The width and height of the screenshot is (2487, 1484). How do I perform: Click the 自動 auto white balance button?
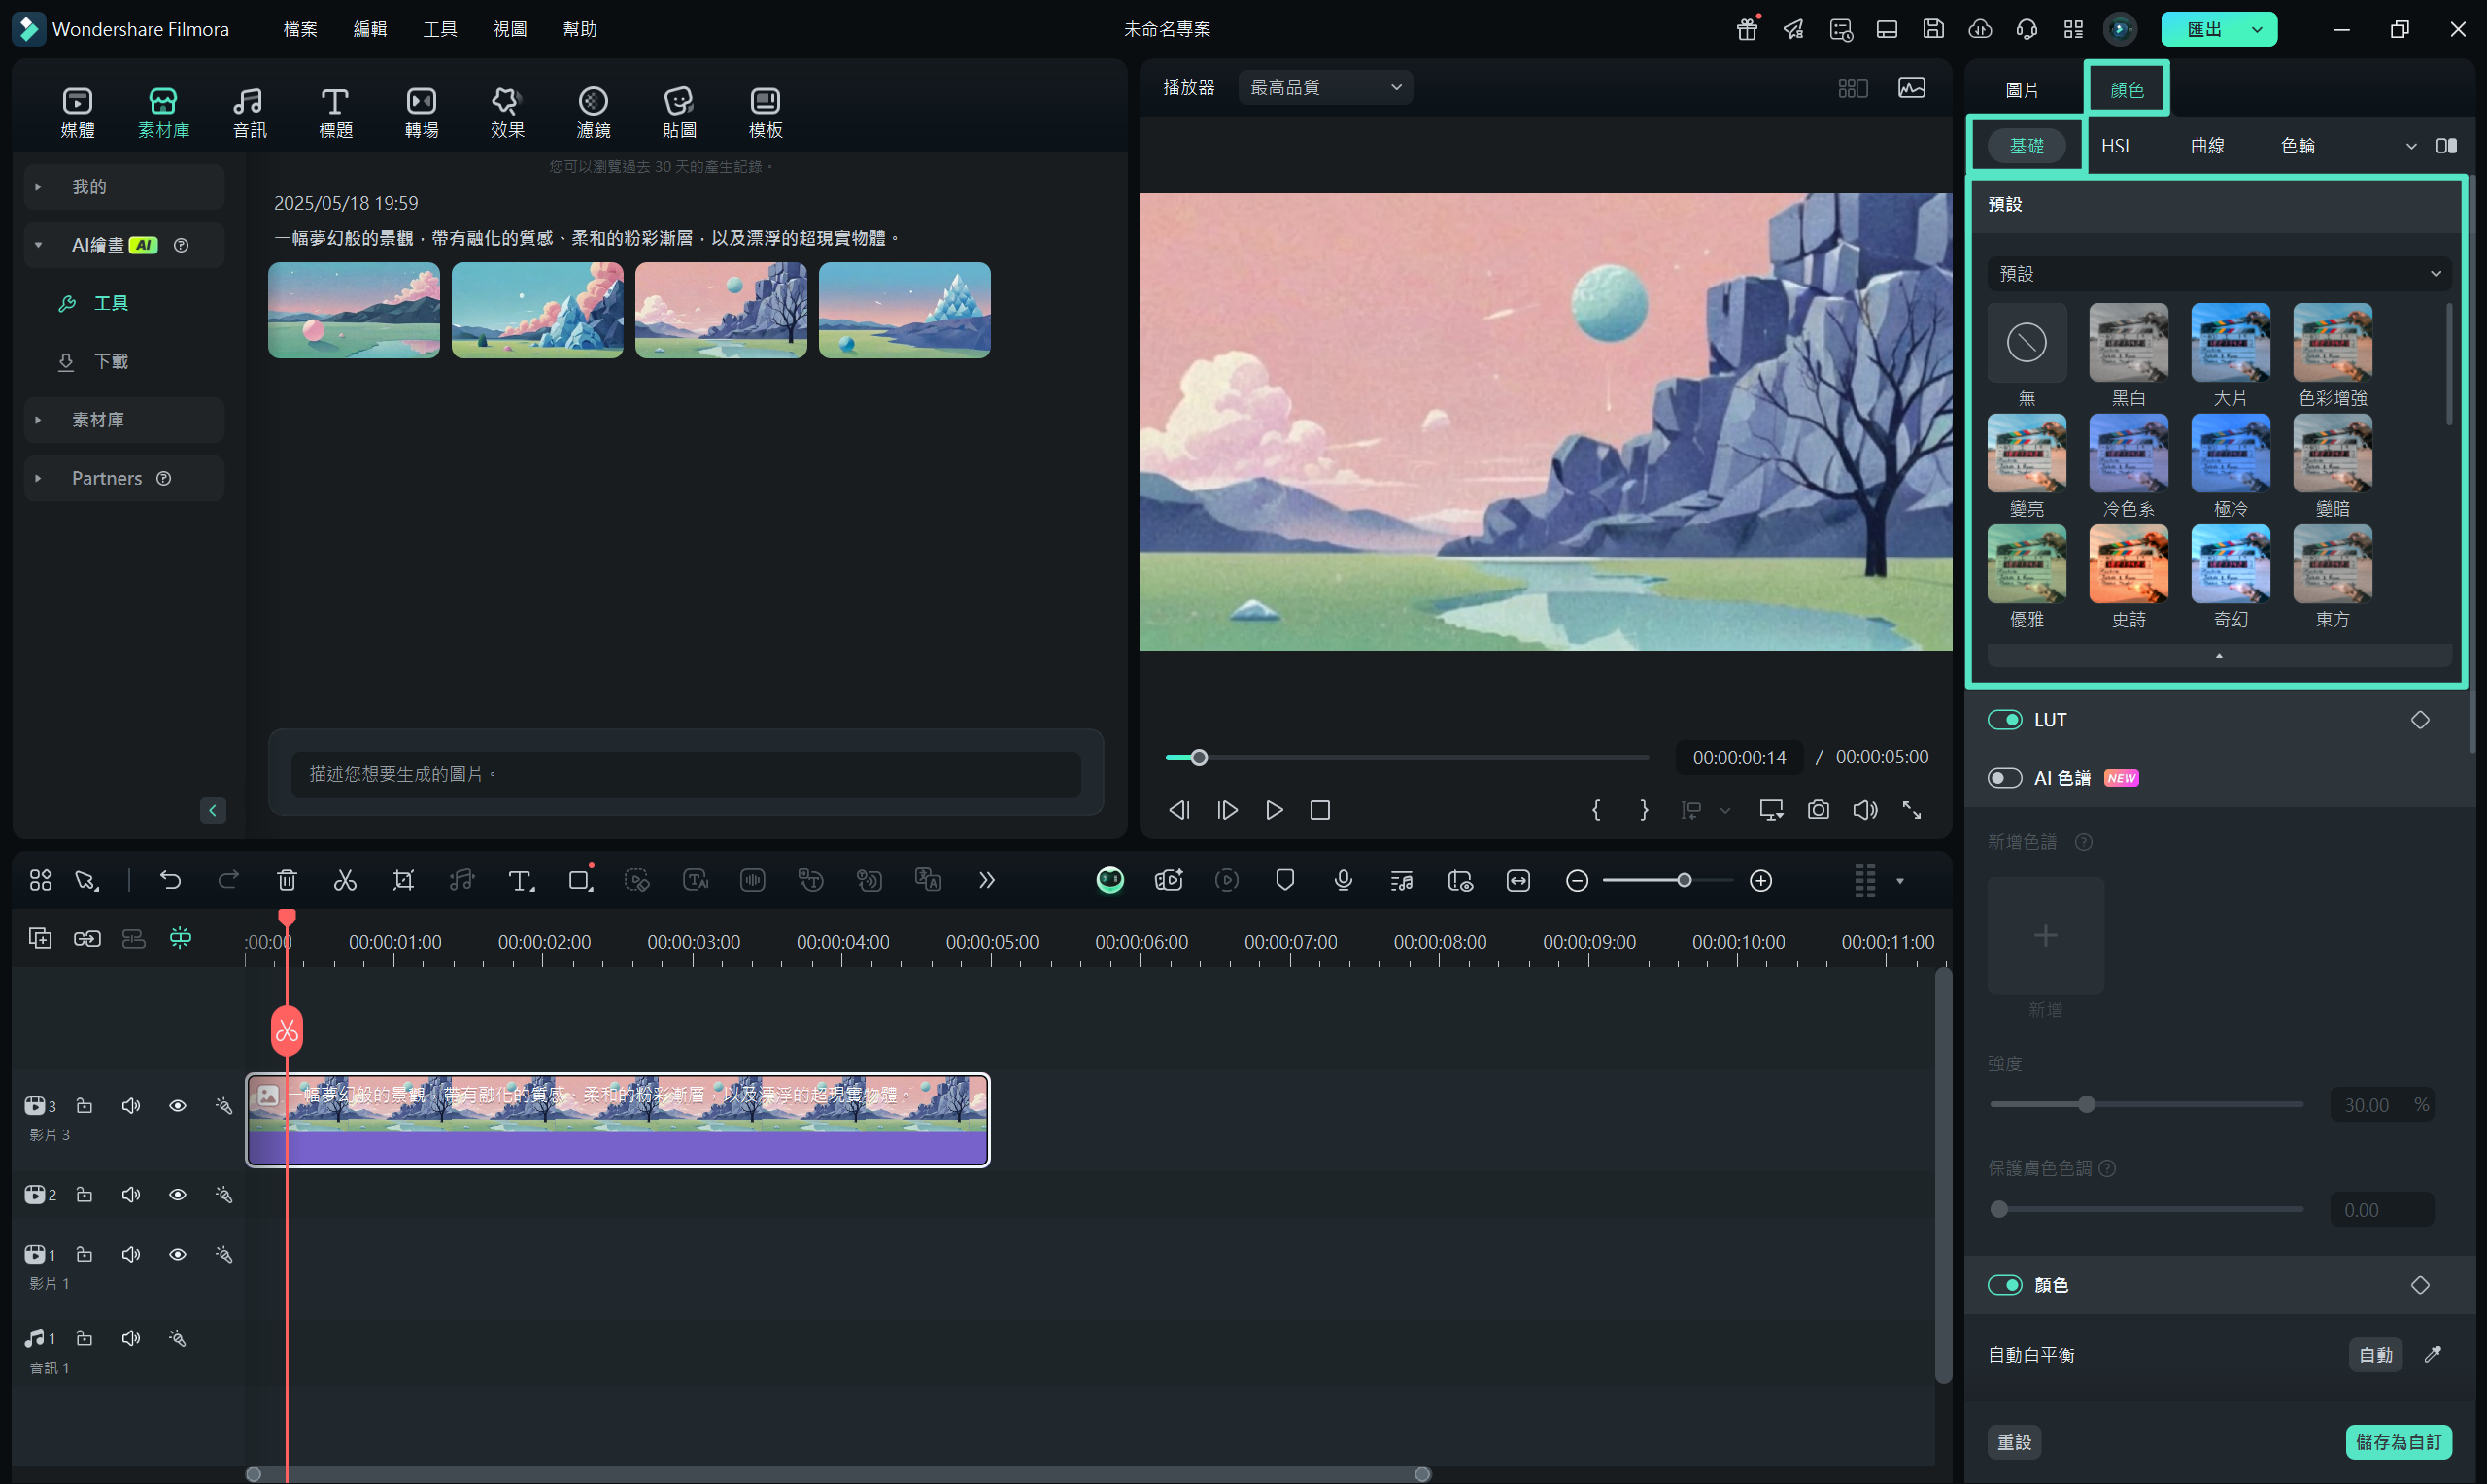pos(2375,1355)
